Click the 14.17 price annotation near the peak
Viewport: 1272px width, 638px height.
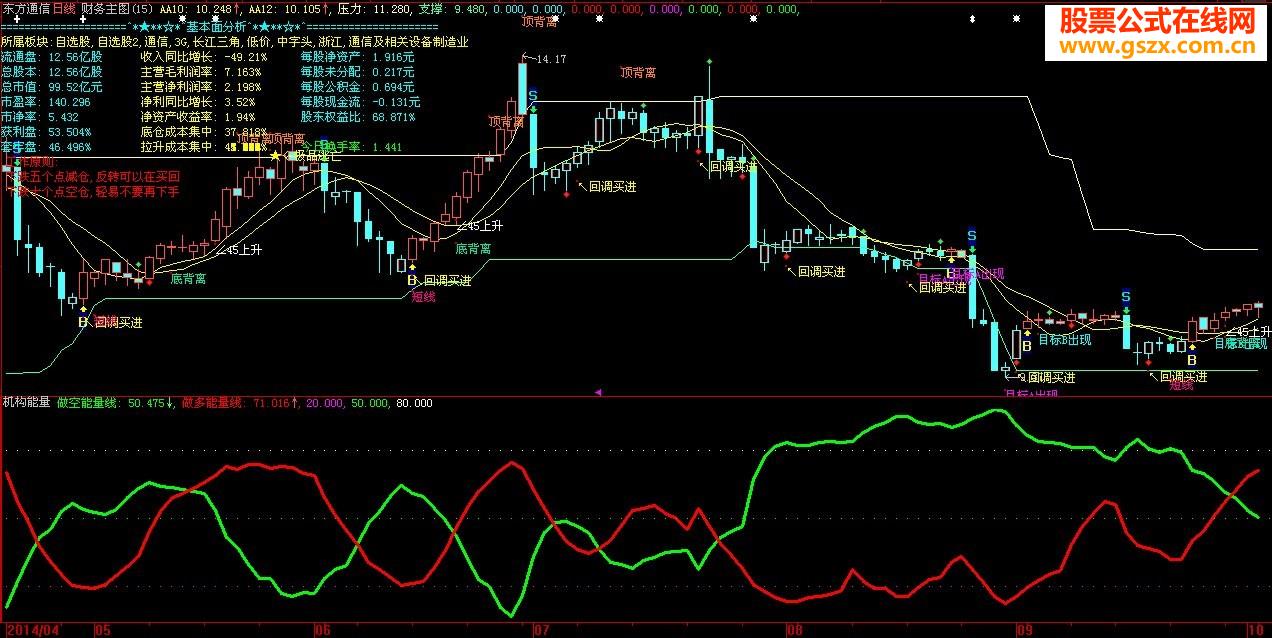pyautogui.click(x=550, y=58)
